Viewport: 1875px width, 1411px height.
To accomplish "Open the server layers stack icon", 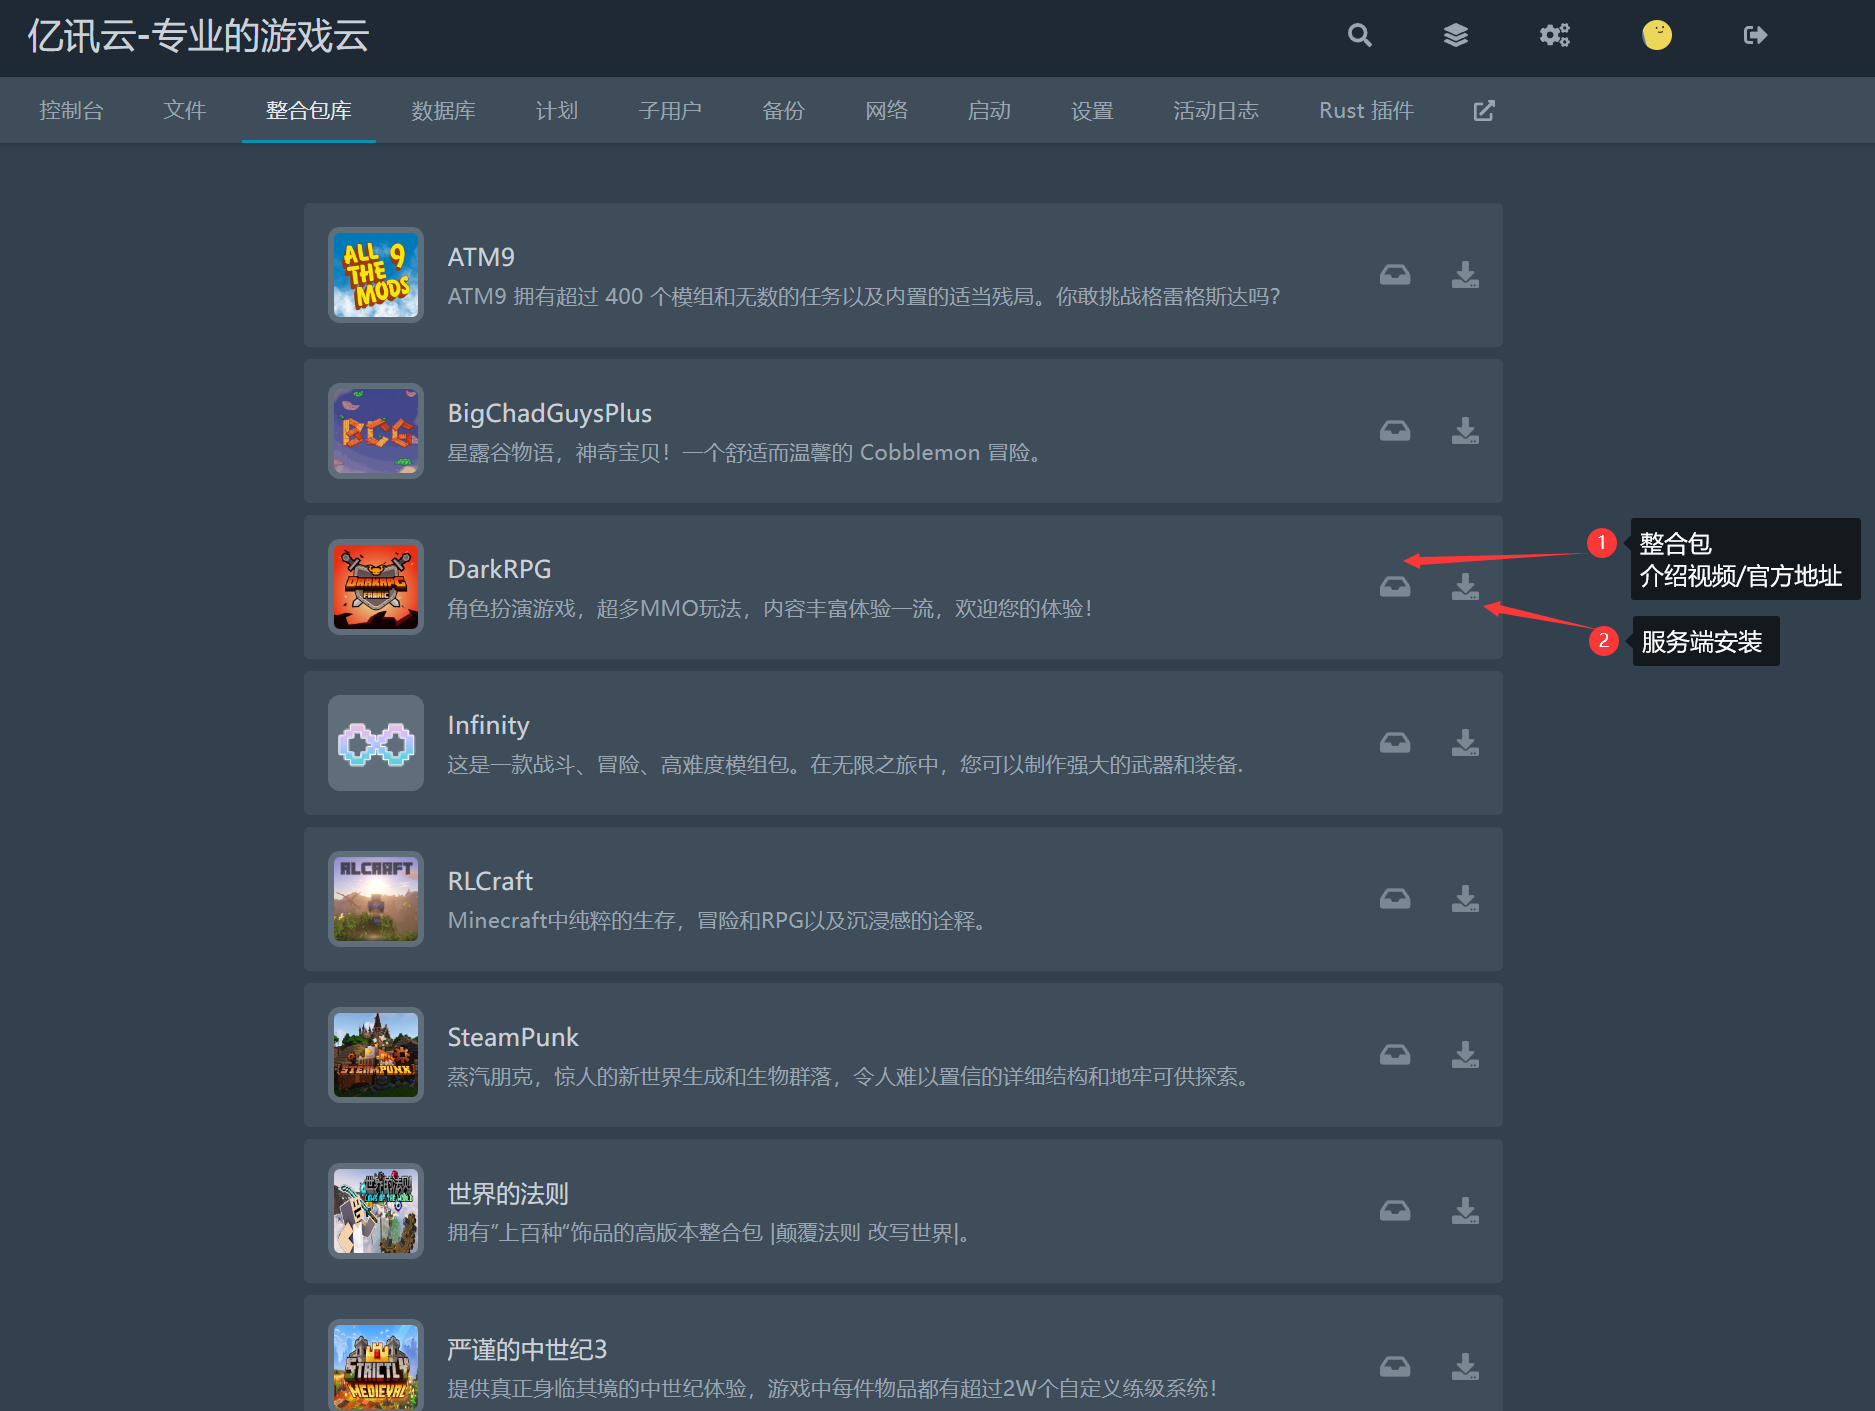I will coord(1456,35).
